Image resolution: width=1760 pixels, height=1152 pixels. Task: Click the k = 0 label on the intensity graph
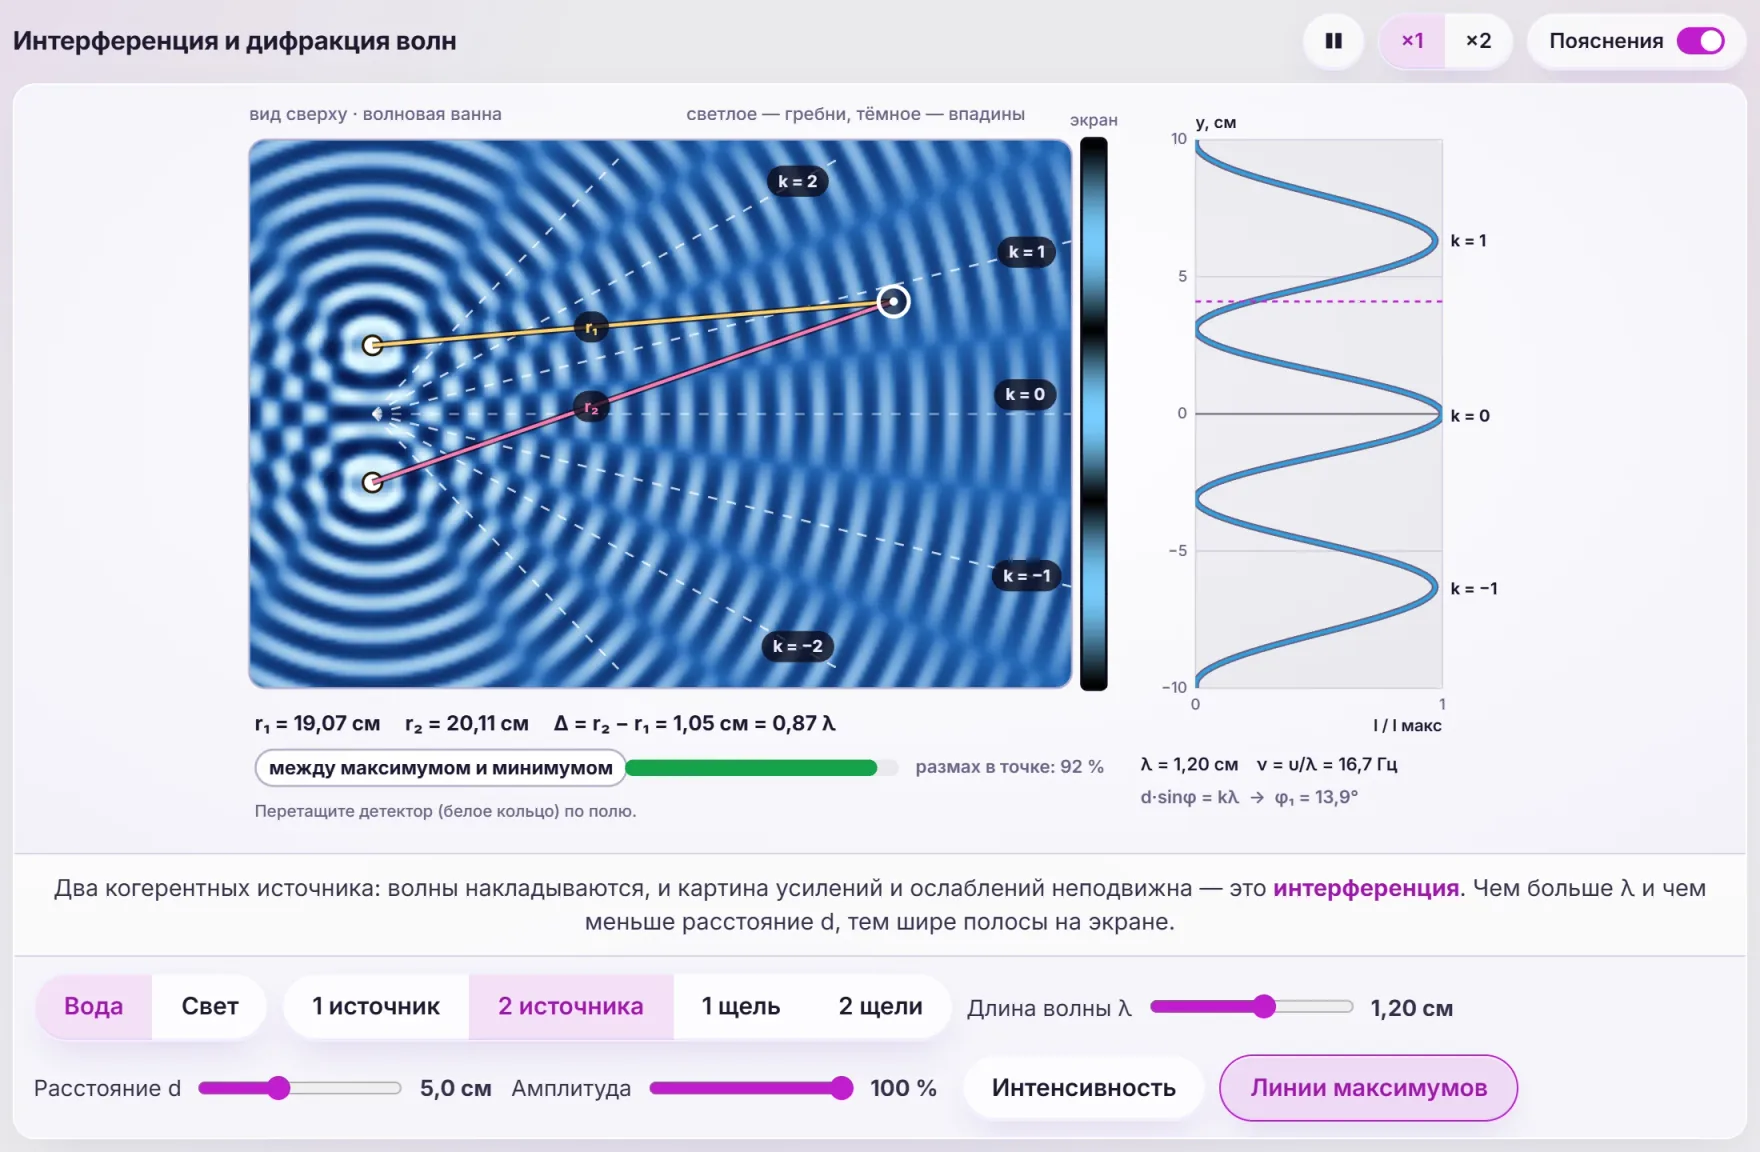[x=1470, y=416]
